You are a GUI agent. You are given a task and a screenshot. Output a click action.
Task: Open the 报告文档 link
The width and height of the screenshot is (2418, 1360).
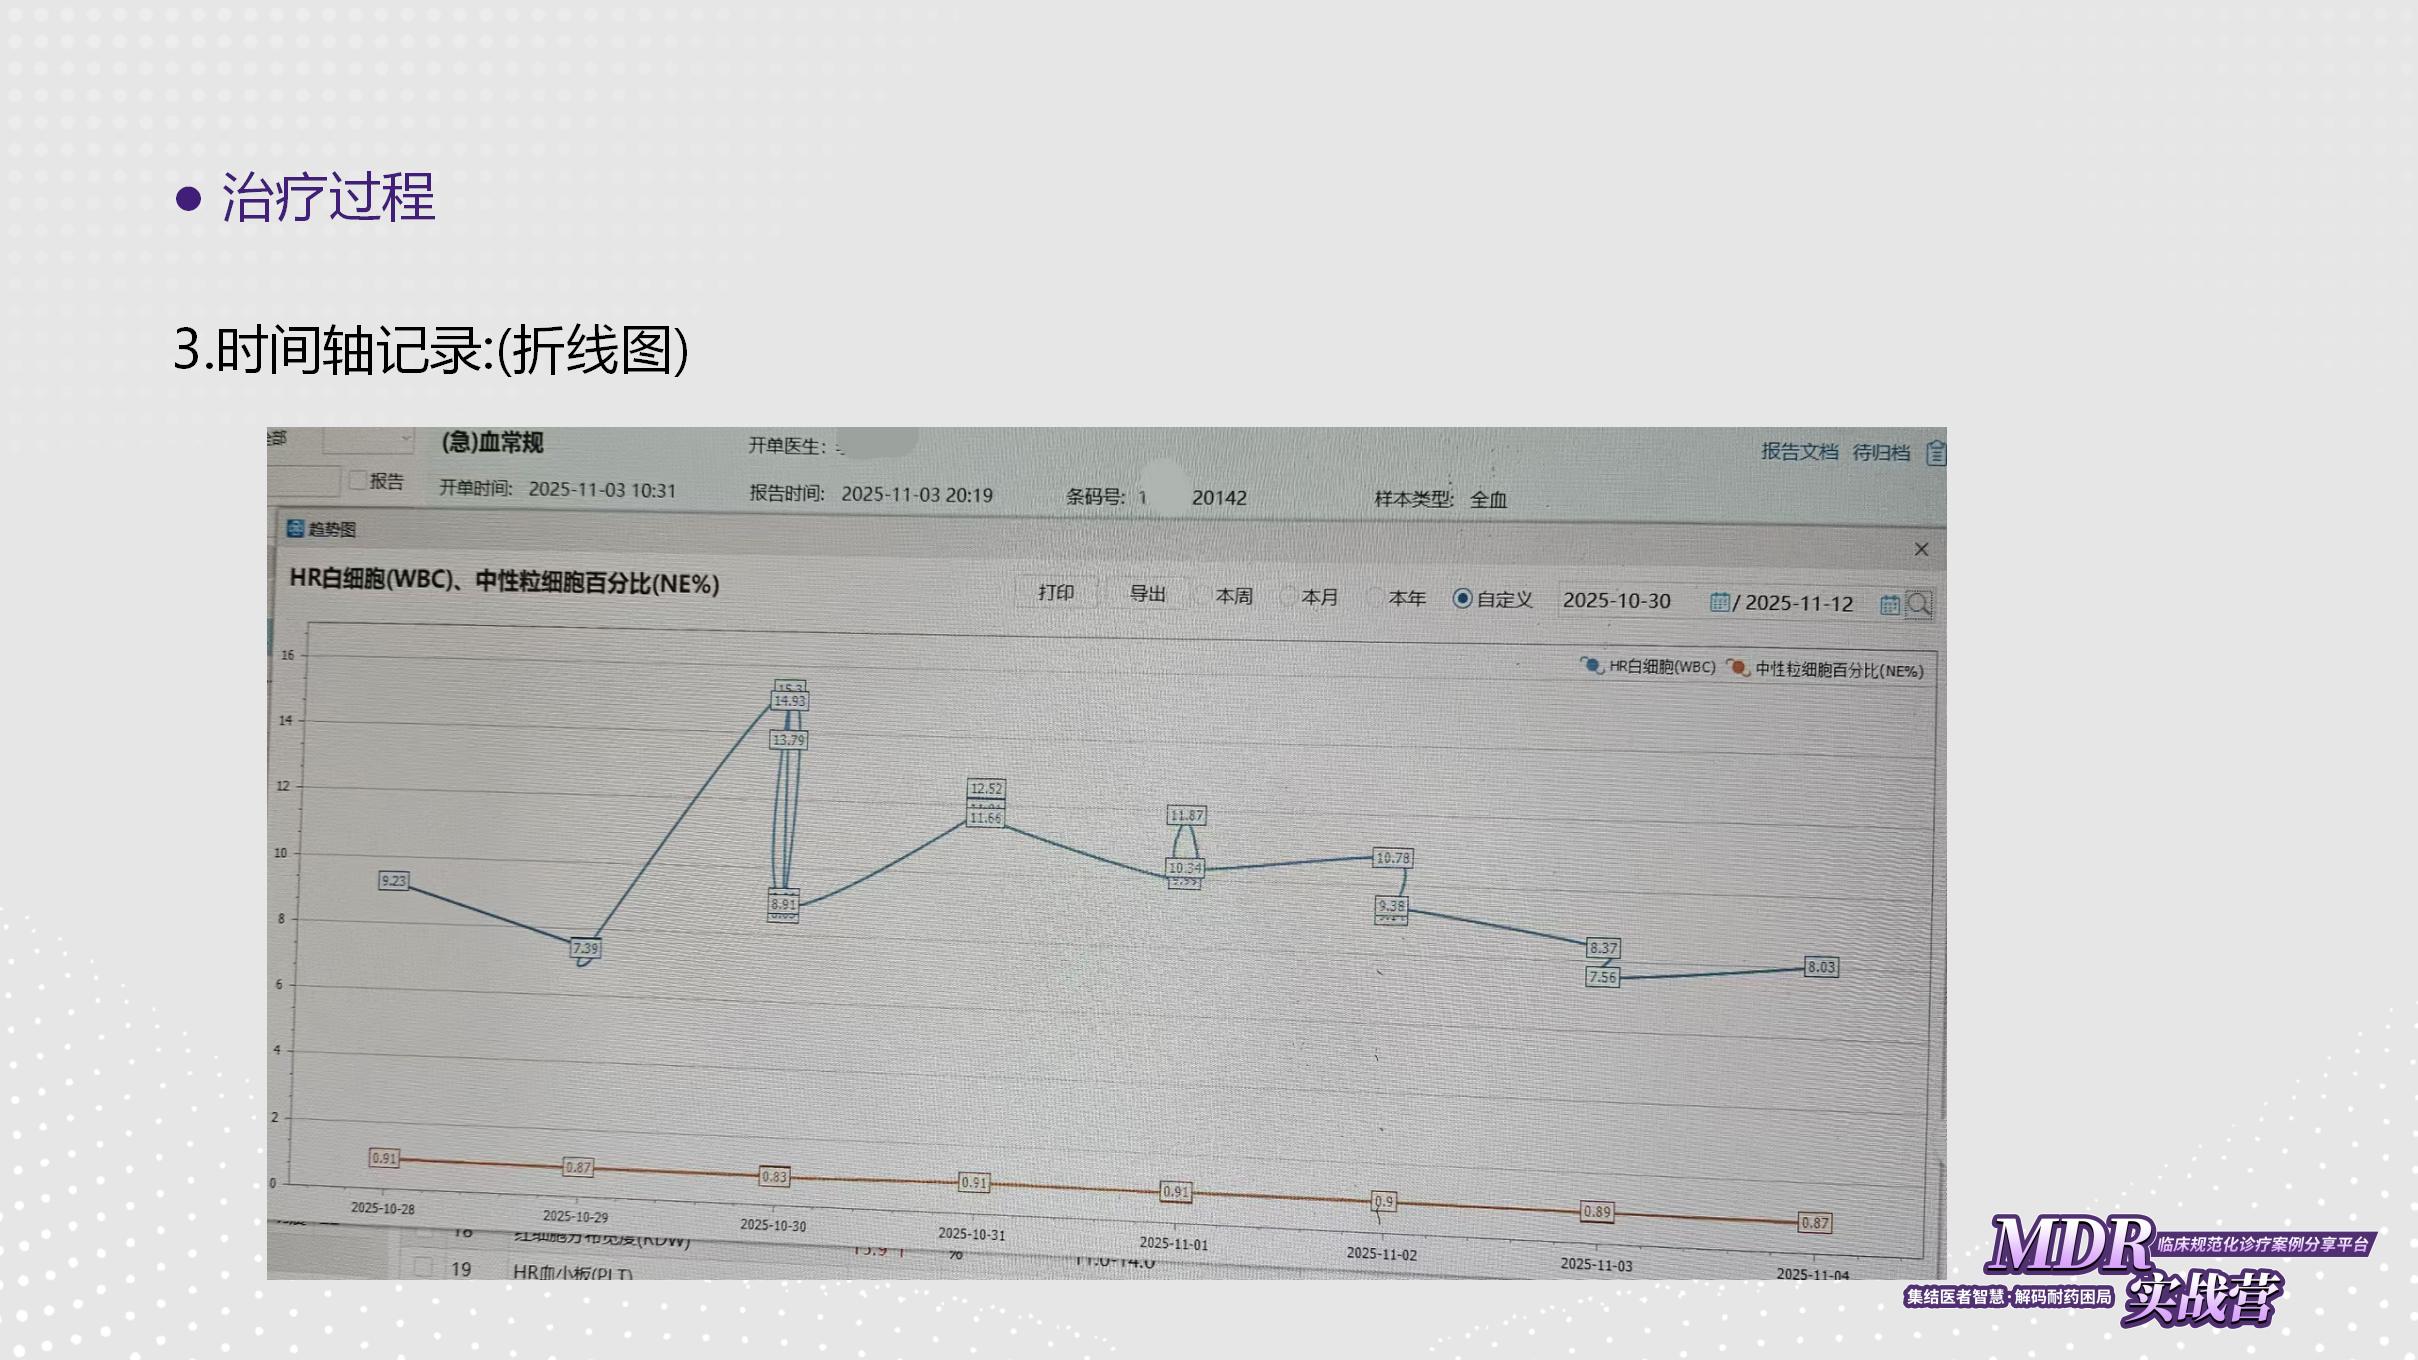pyautogui.click(x=1799, y=451)
